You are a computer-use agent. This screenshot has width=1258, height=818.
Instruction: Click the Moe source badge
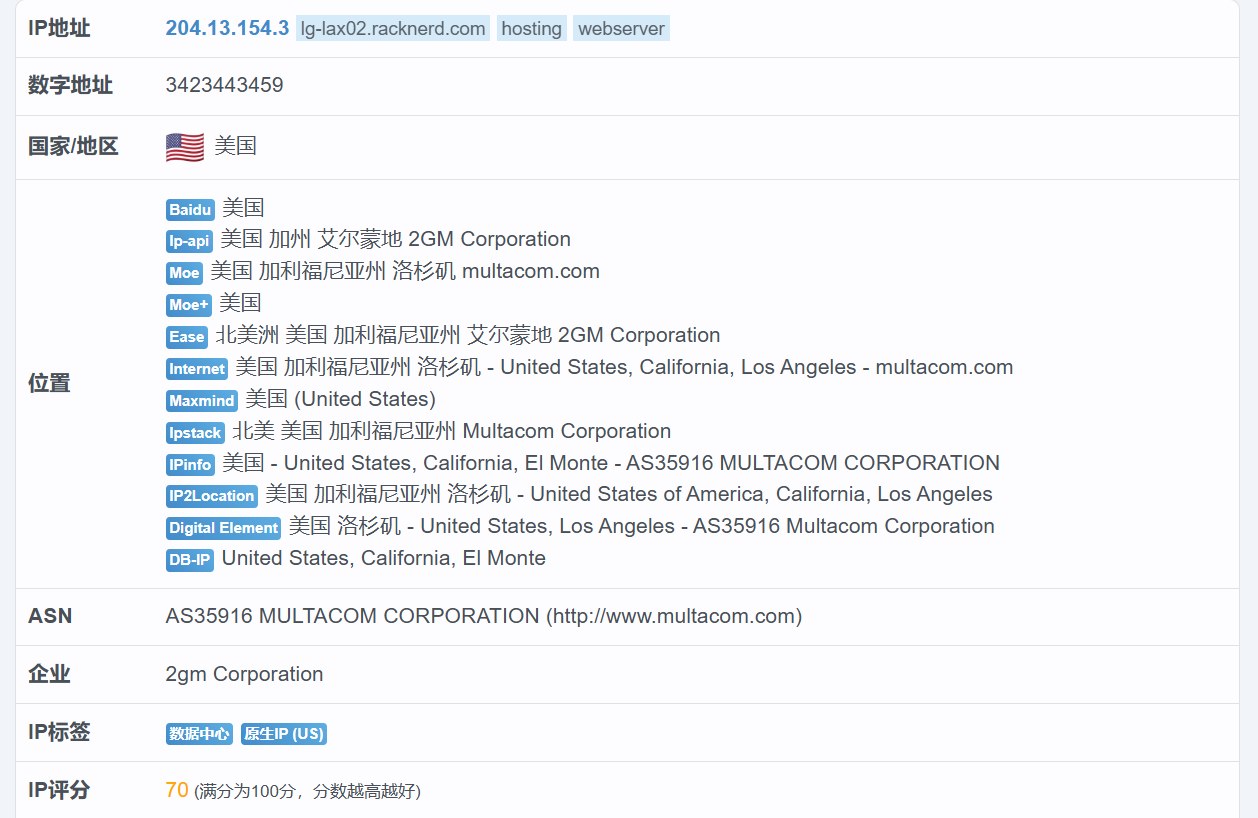[x=184, y=273]
